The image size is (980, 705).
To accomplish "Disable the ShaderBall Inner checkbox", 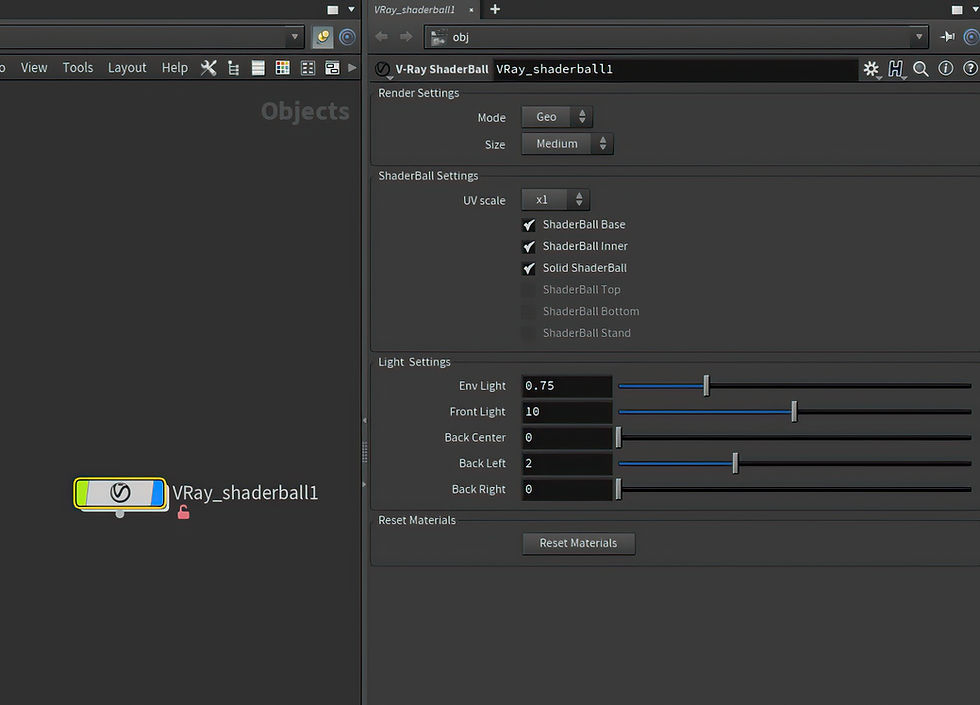I will coord(528,246).
